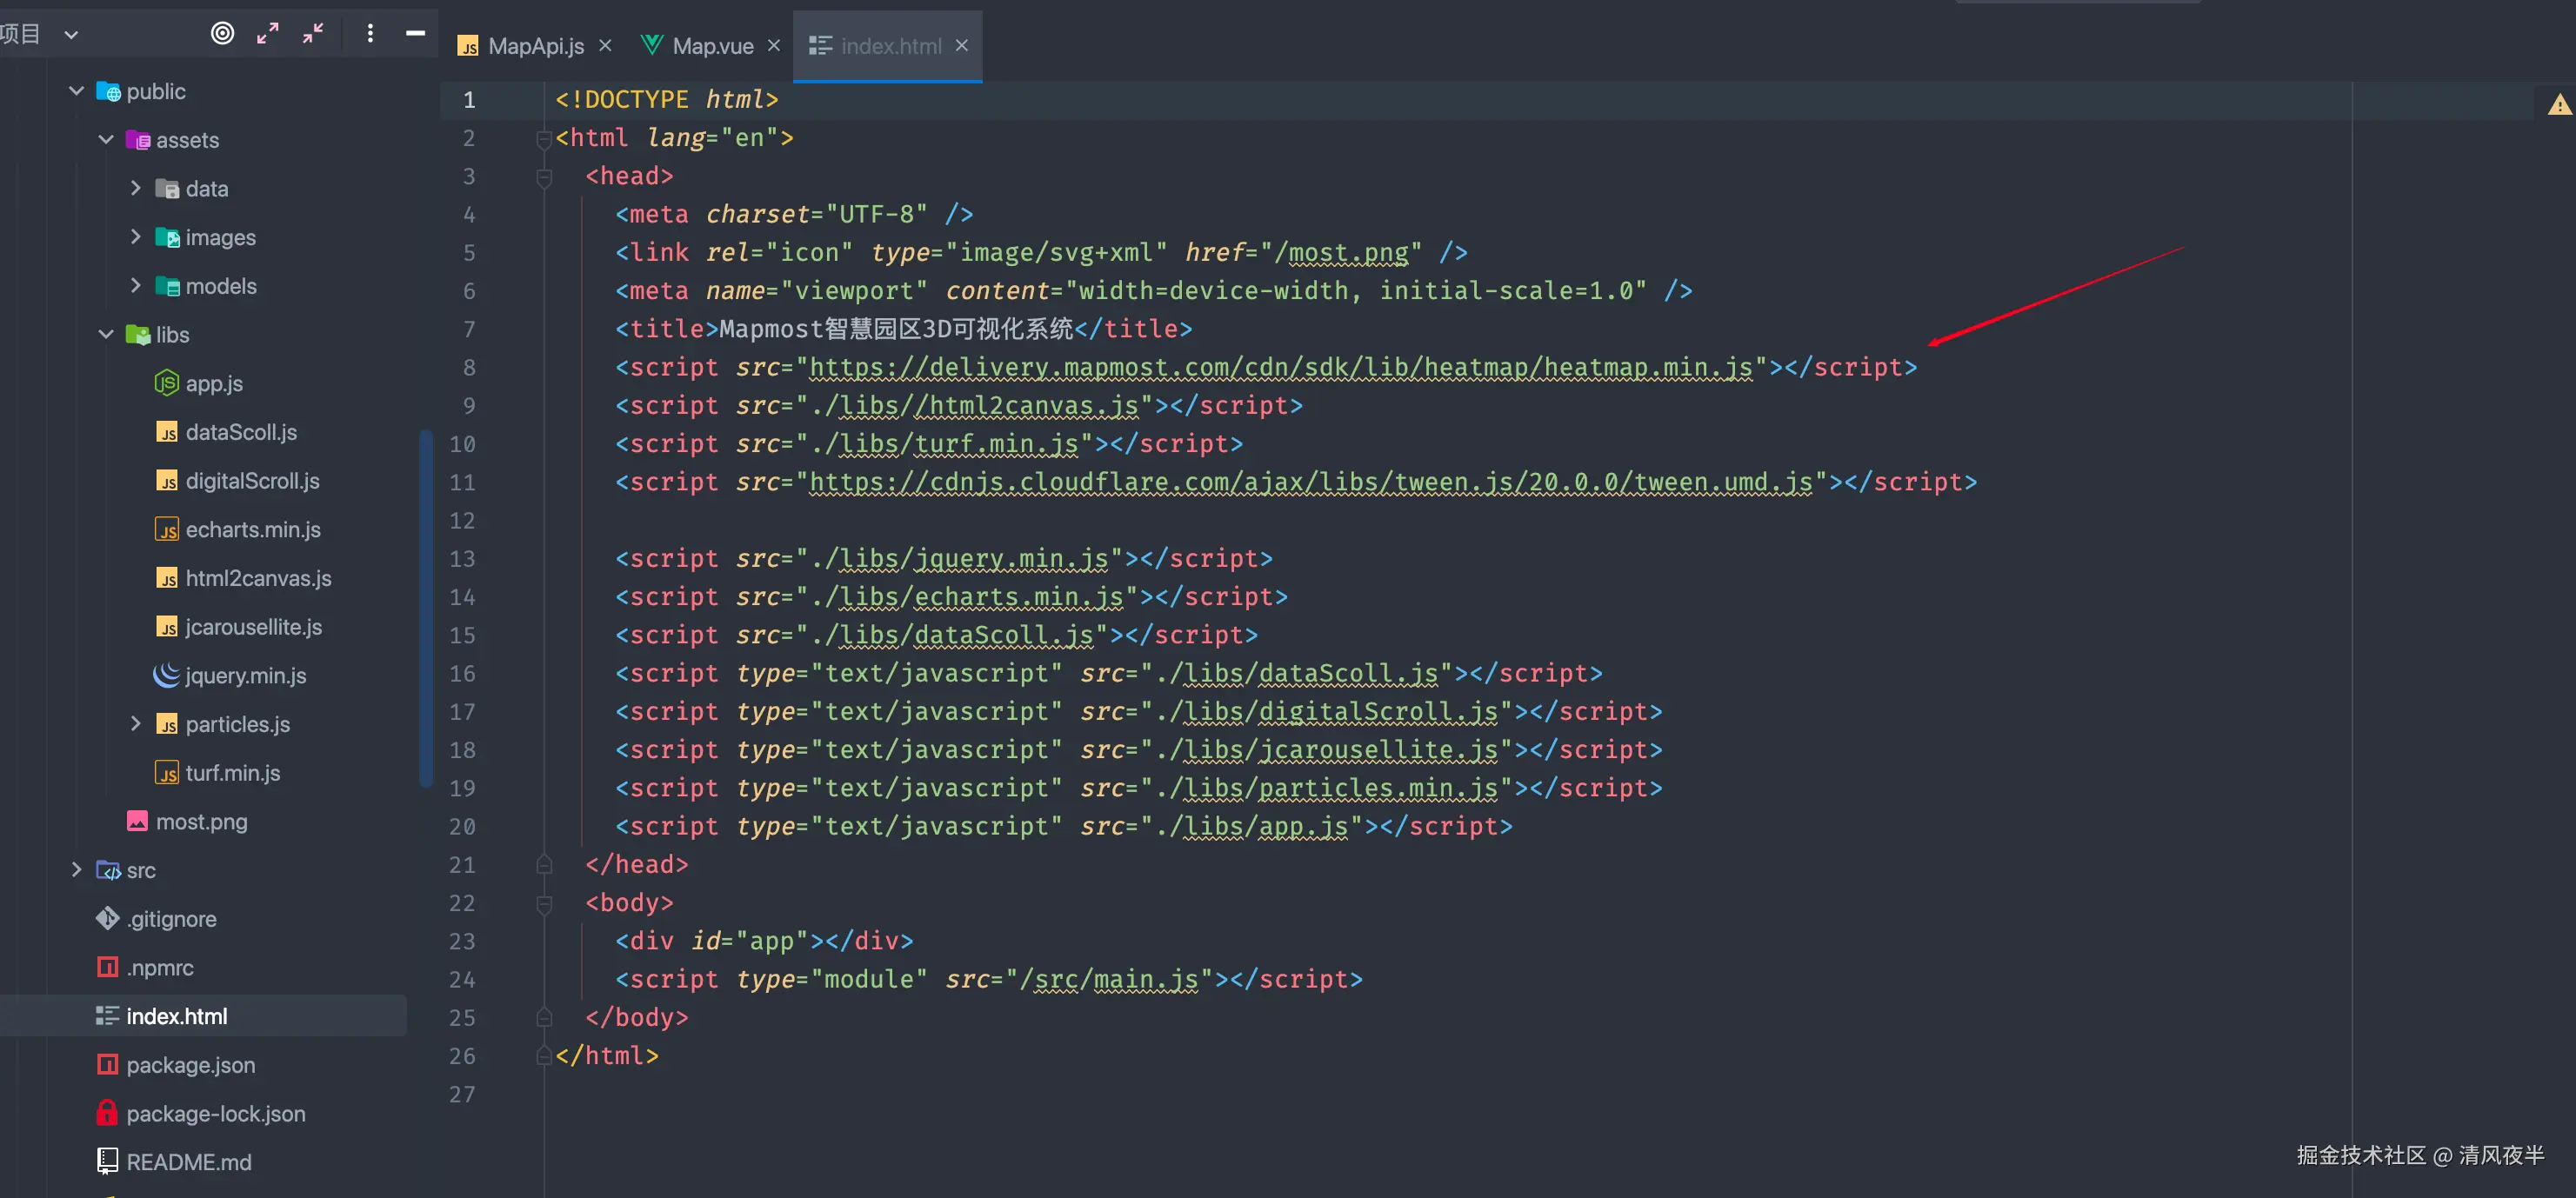Switch to the MapApi.js tab
Image resolution: width=2576 pixels, height=1198 pixels.
pyautogui.click(x=535, y=46)
